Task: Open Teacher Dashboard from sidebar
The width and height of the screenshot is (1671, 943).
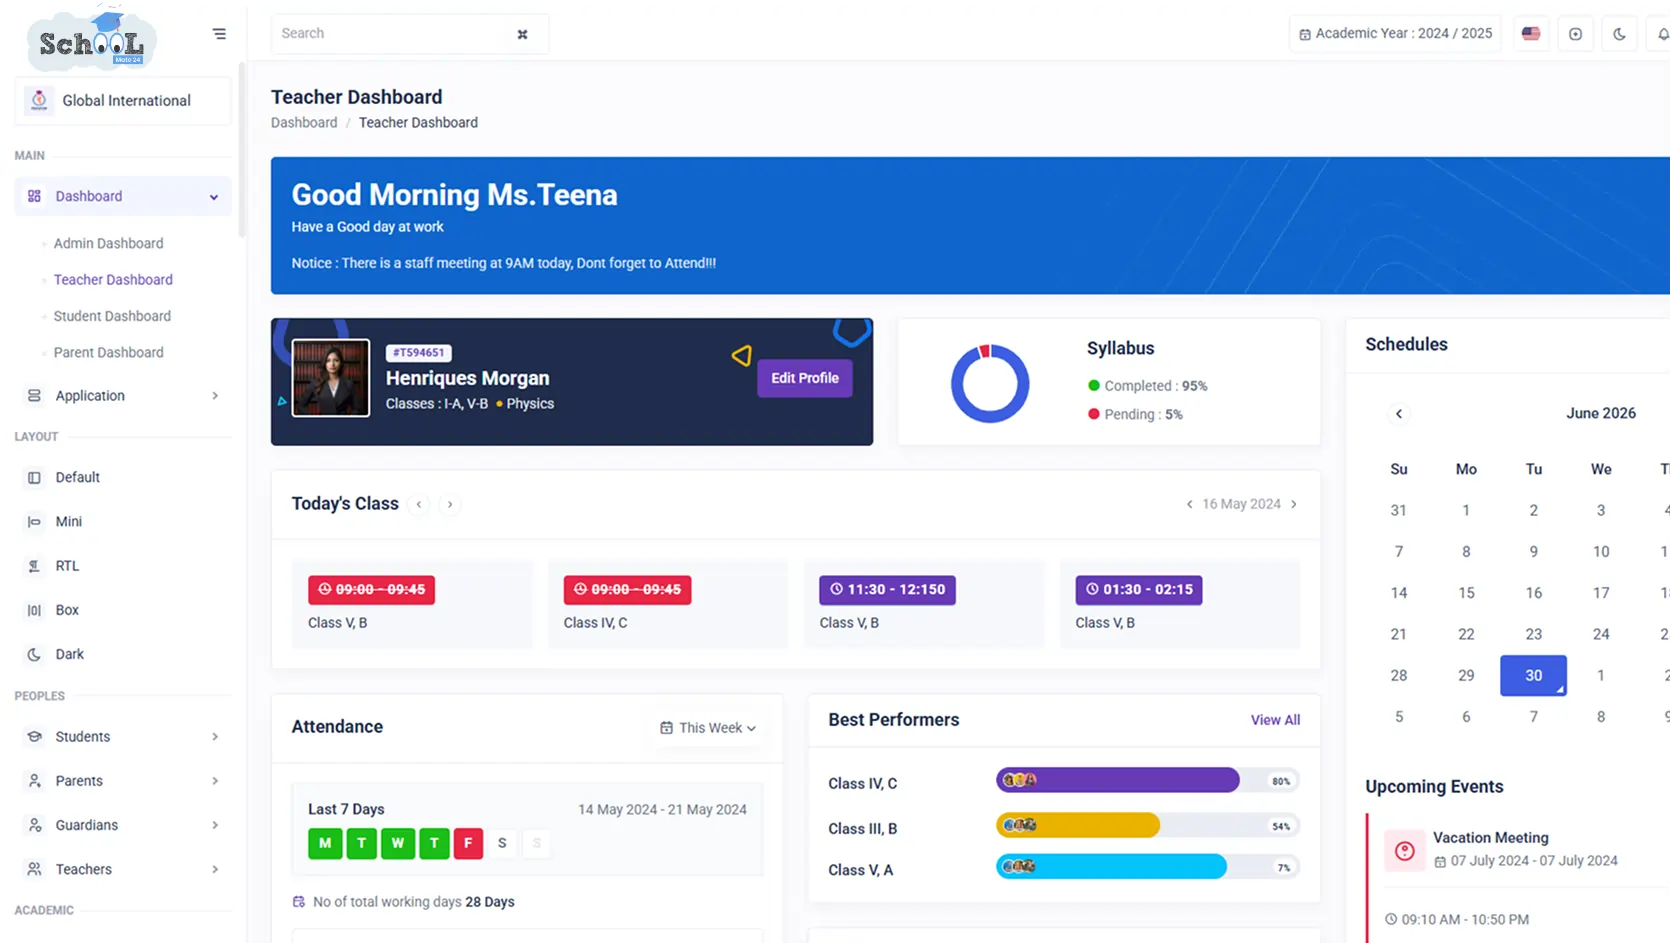Action: (x=113, y=280)
